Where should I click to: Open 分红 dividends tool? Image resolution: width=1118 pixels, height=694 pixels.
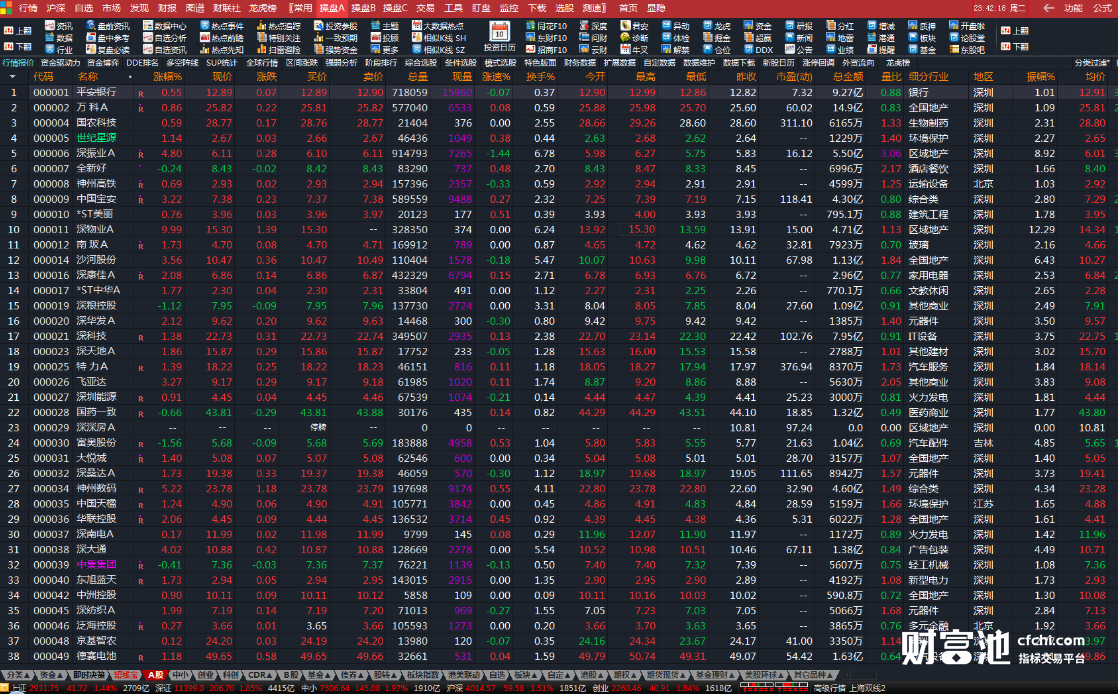point(840,26)
